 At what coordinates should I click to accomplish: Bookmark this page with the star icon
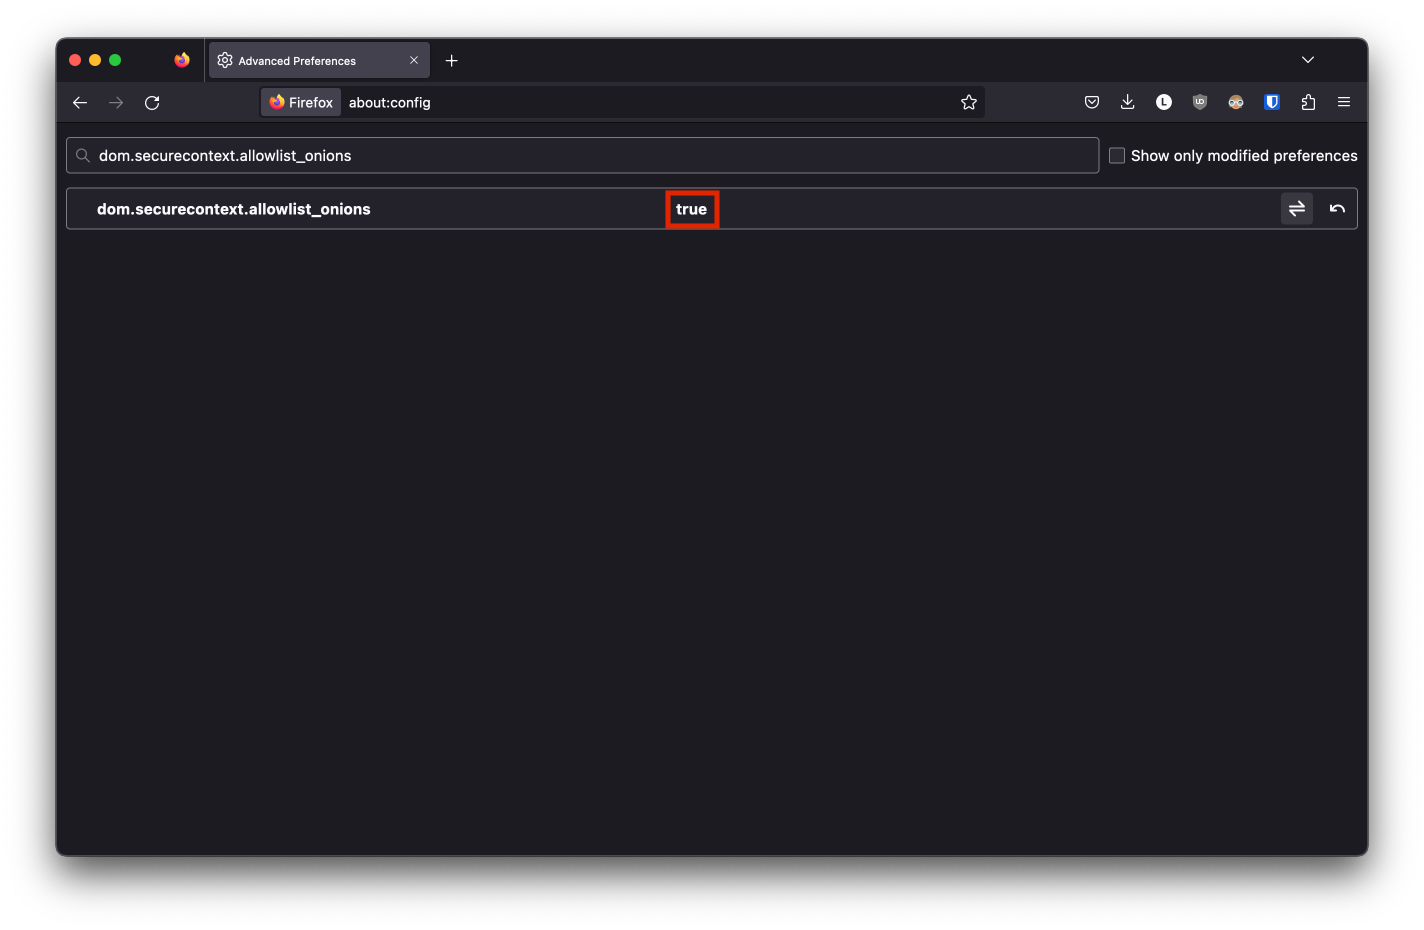click(969, 102)
